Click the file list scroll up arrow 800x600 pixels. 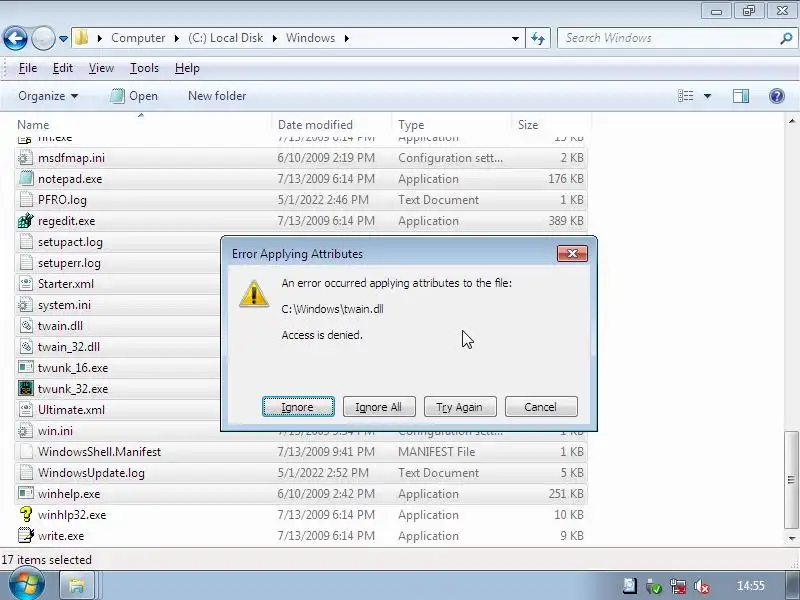point(791,121)
